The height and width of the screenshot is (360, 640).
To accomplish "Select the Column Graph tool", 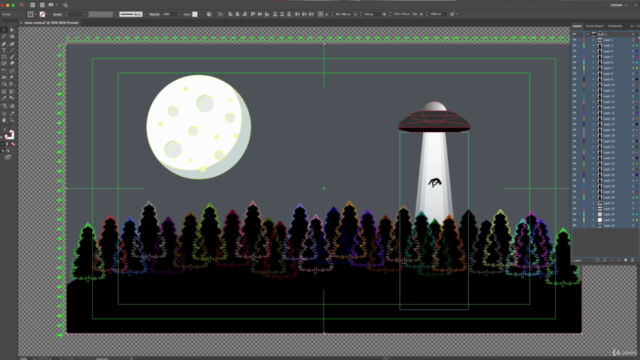I will [12, 105].
